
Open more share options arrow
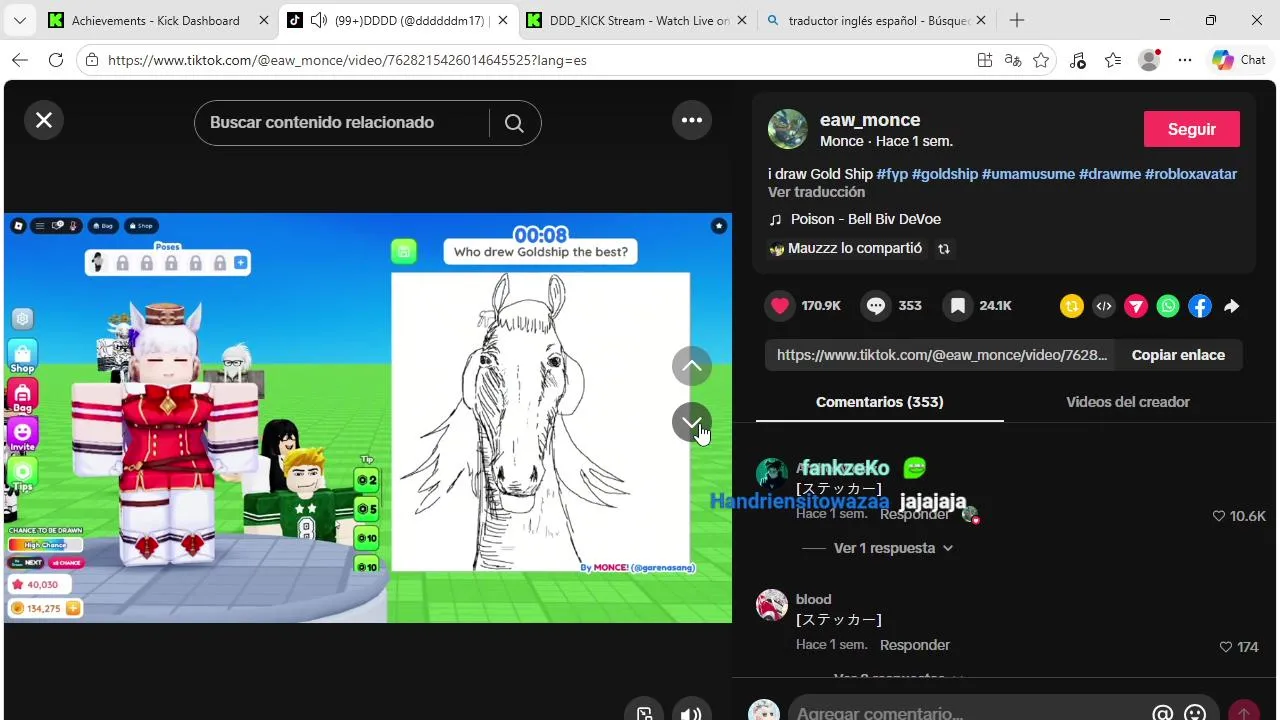tap(1232, 306)
